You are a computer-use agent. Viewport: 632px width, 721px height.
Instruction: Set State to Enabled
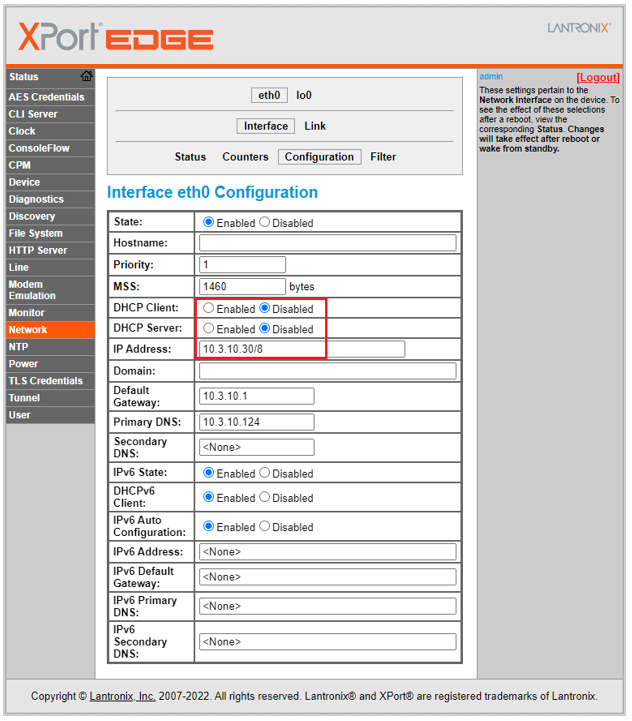tap(208, 222)
